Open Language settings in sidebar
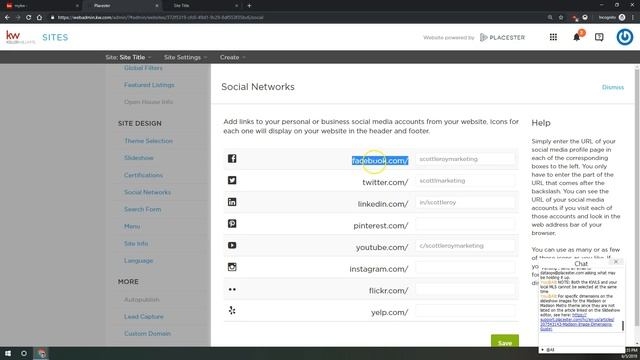The height and width of the screenshot is (360, 640). 138,261
